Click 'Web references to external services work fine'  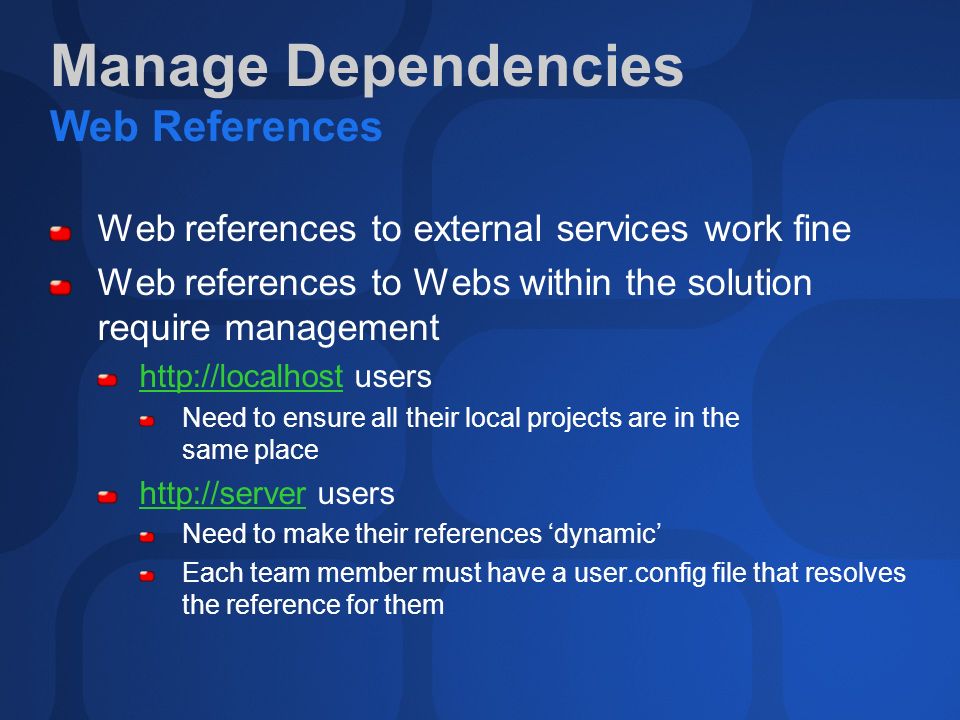[474, 228]
